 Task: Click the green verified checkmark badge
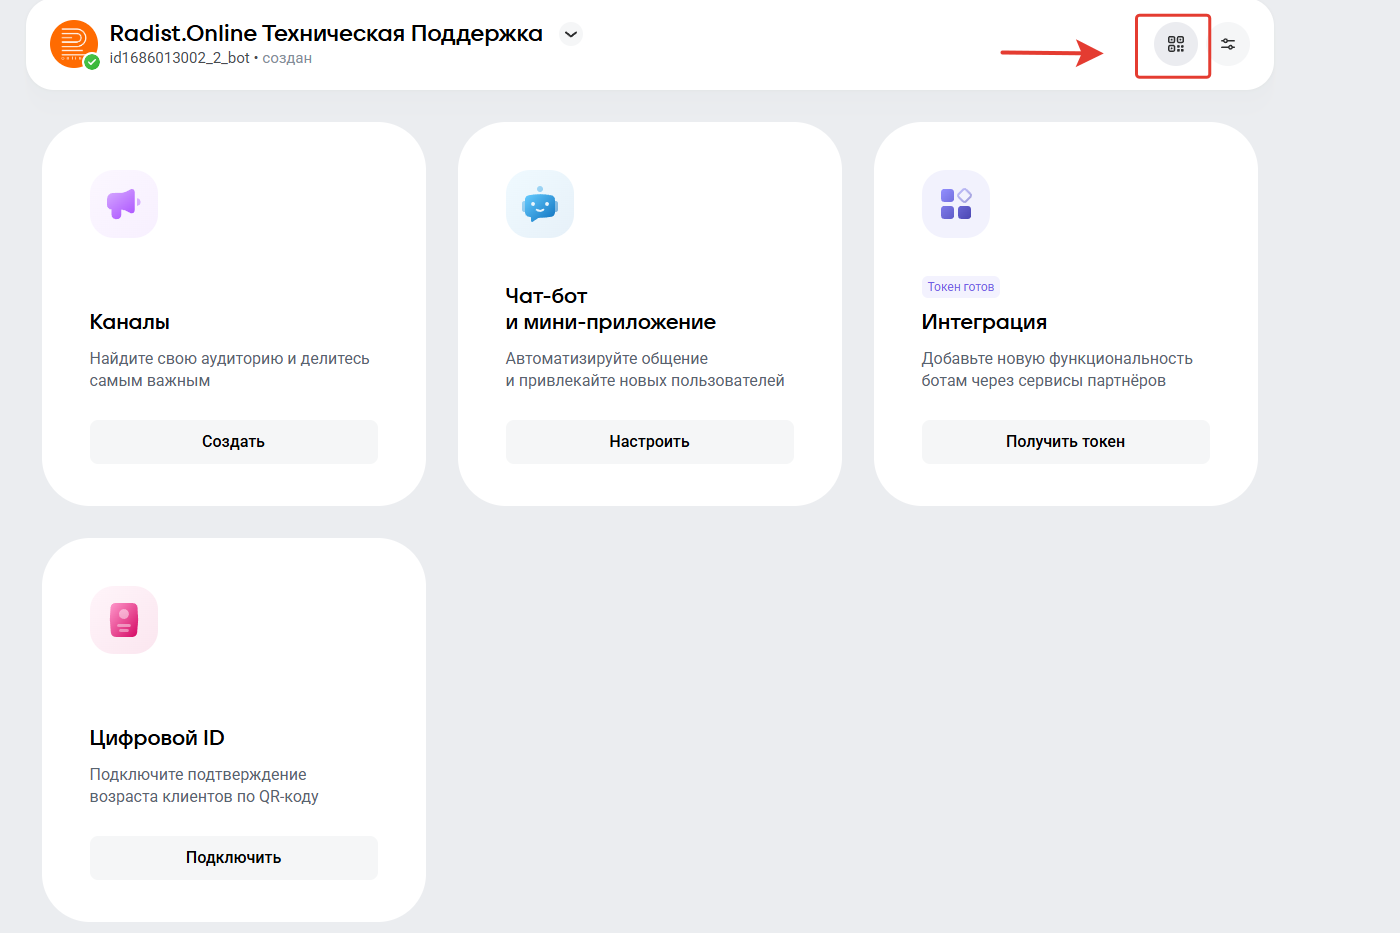click(x=92, y=62)
